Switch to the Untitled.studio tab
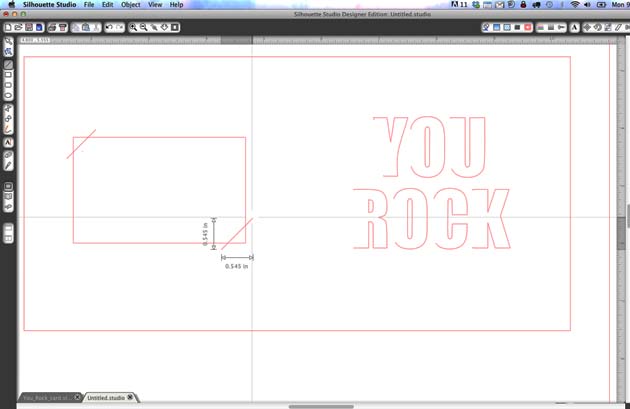630x409 pixels. coord(106,398)
